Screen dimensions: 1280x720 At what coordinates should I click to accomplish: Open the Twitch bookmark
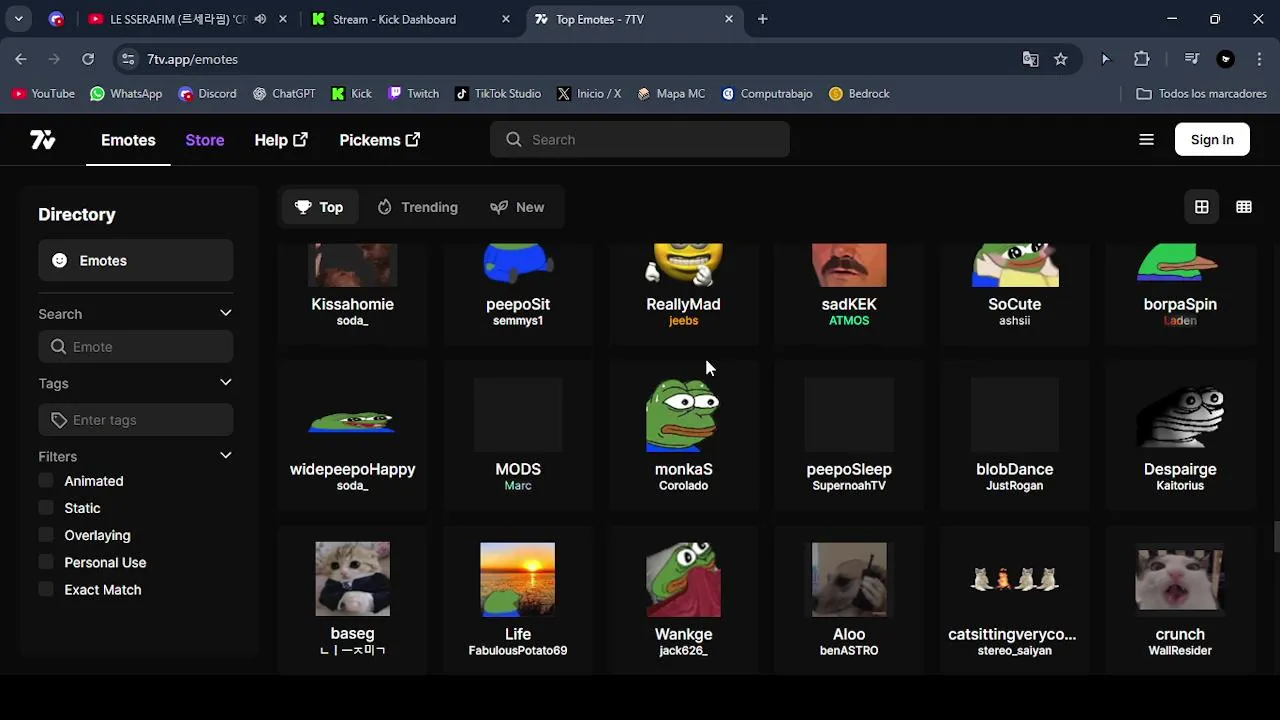click(x=413, y=94)
